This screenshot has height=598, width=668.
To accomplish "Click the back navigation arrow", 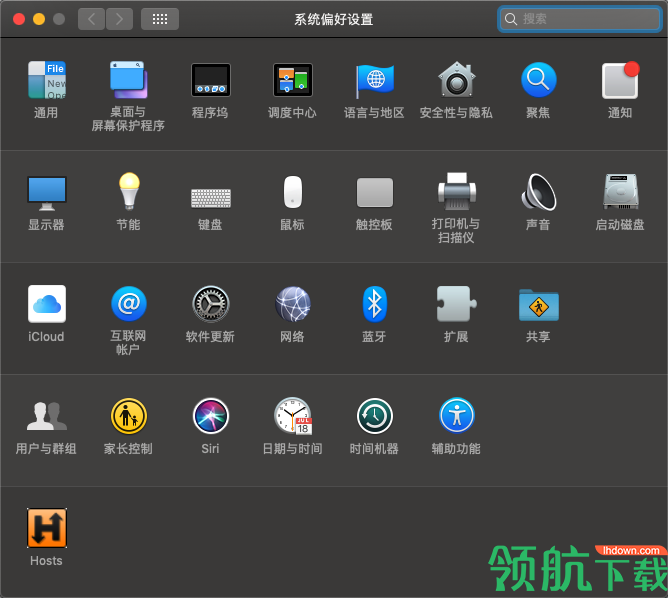I will tap(91, 19).
